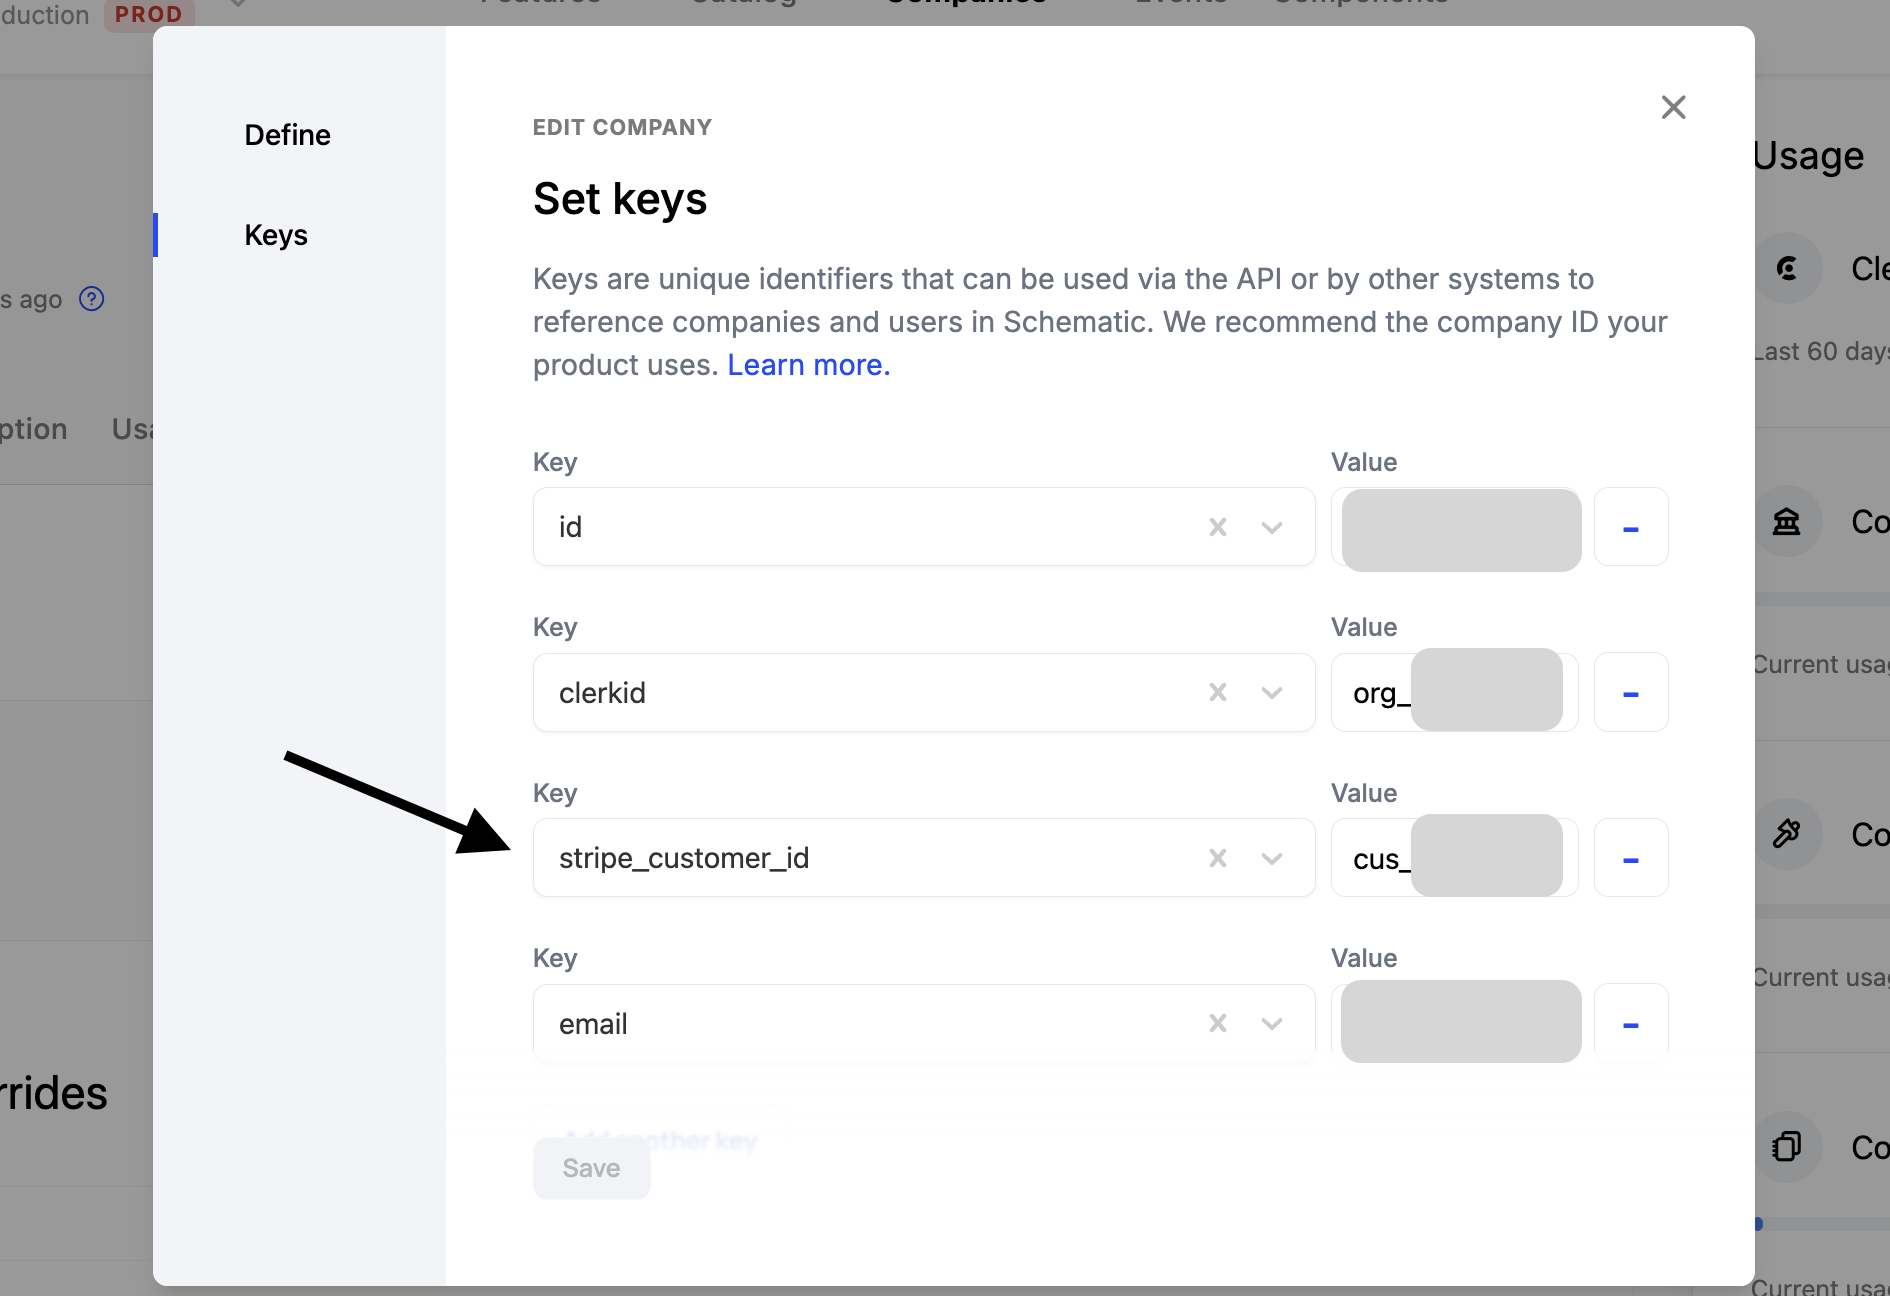The image size is (1890, 1296).
Task: Expand the id key dropdown
Action: [x=1272, y=527]
